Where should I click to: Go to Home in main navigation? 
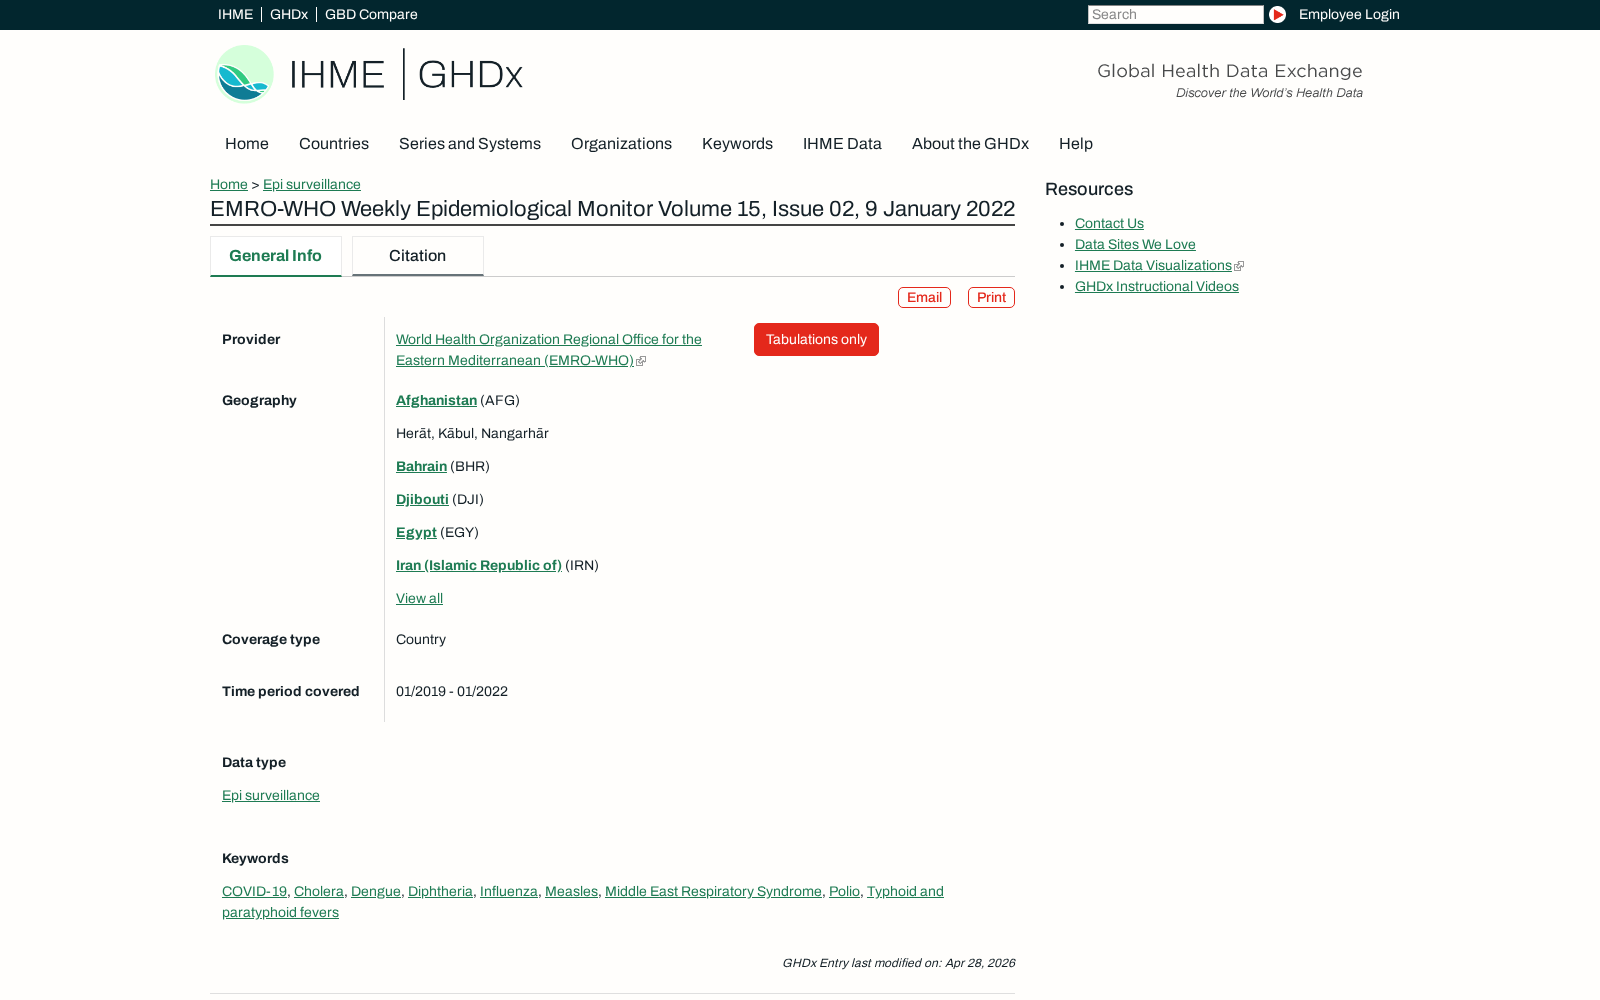247,144
